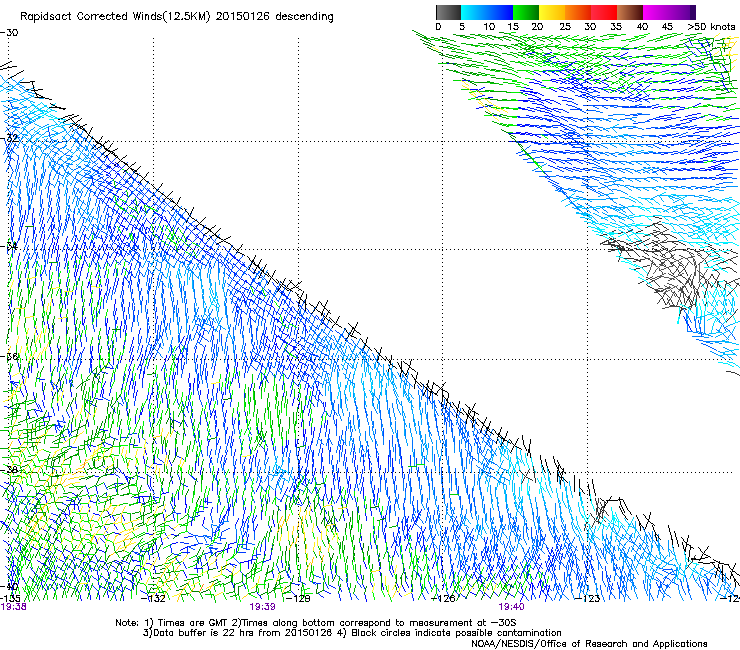
Task: Click the green 15-20 knots color band
Action: pyautogui.click(x=526, y=12)
